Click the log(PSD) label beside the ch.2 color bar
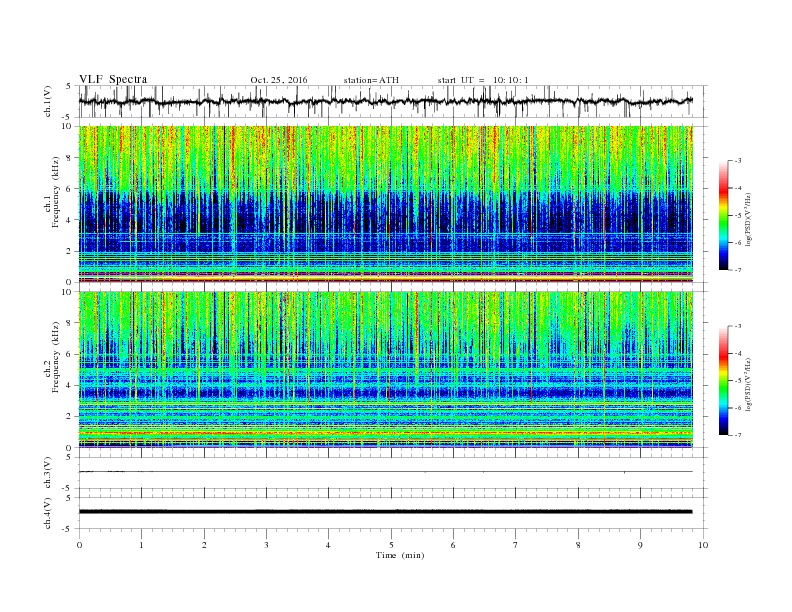Viewport: 792px width, 612px height. 749,384
